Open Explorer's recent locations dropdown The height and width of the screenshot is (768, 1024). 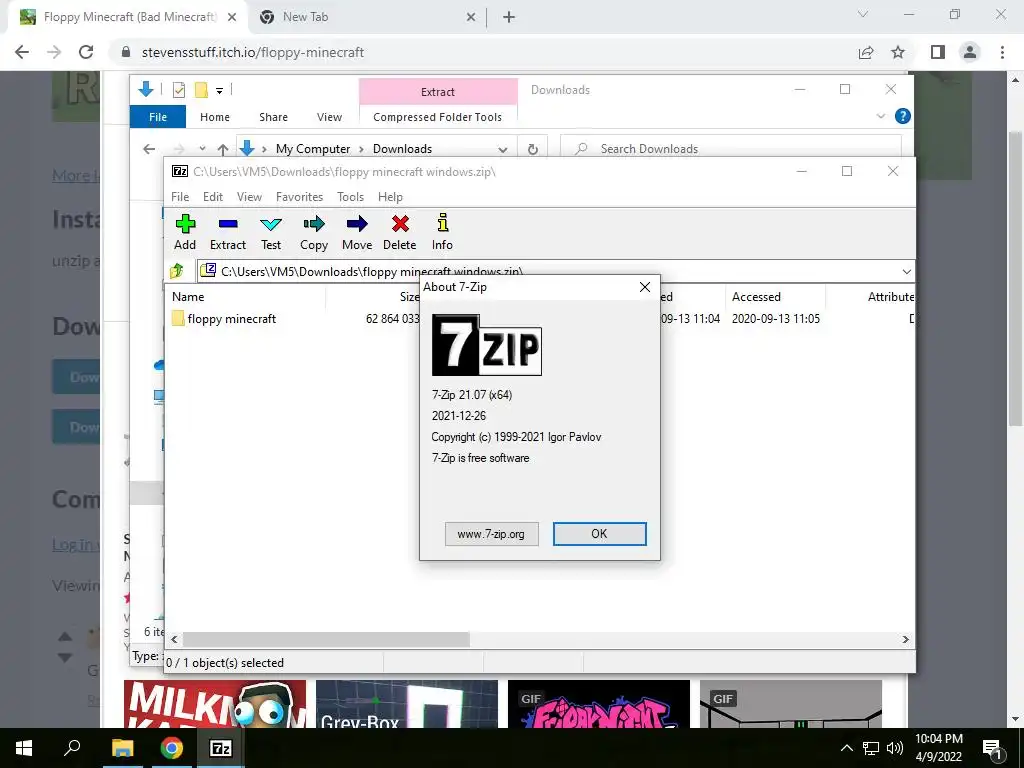coord(202,149)
